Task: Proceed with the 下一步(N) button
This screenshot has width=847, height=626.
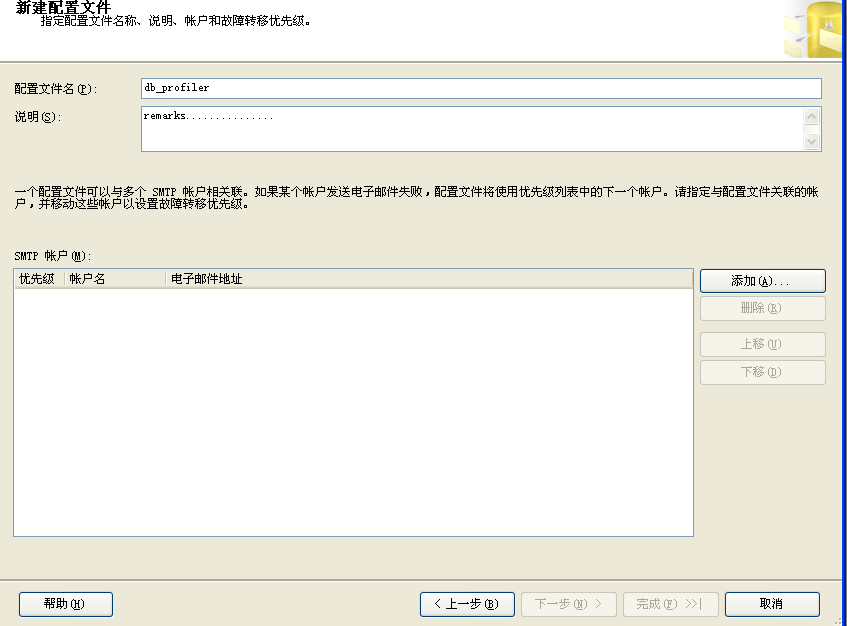Action: [568, 604]
